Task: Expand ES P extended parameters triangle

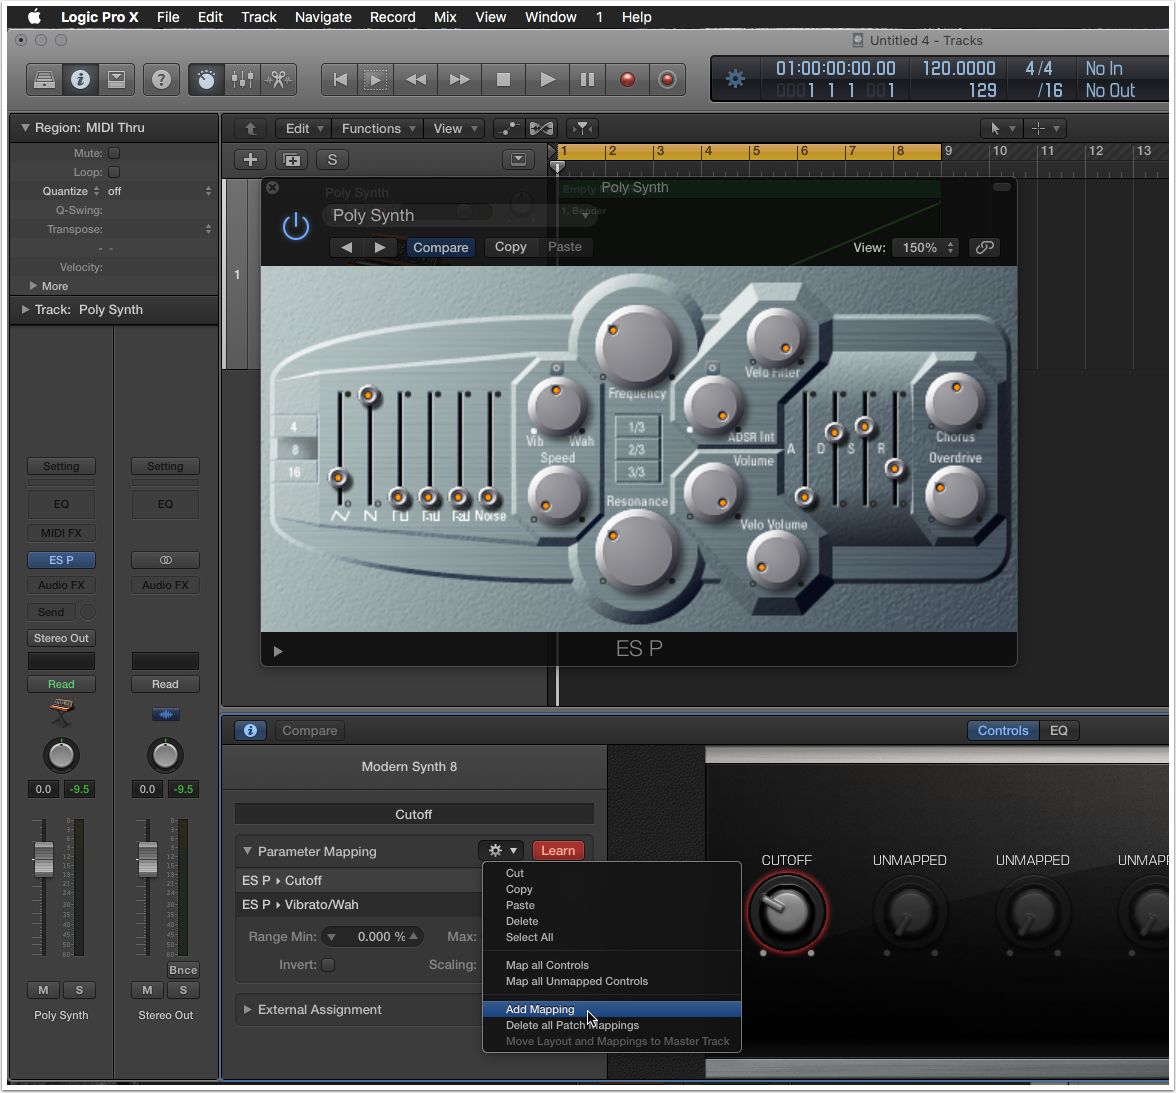Action: [278, 651]
